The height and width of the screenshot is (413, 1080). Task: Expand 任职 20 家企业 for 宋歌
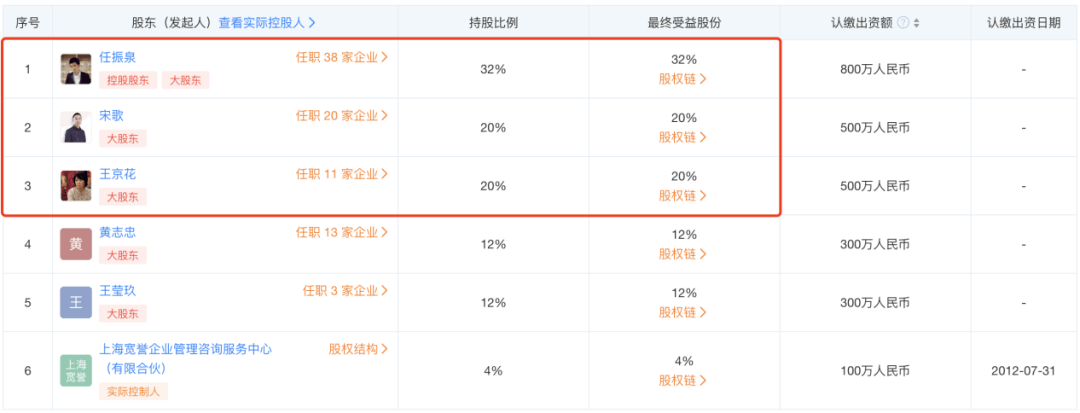341,115
